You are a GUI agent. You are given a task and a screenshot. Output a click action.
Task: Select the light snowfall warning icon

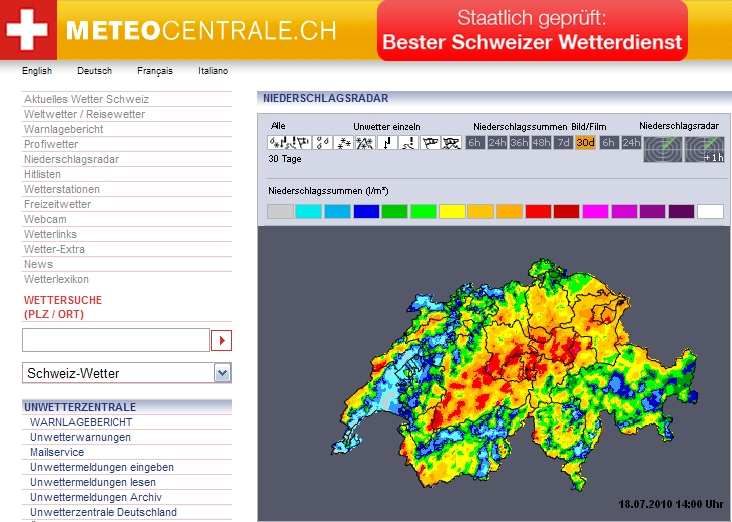pos(344,142)
